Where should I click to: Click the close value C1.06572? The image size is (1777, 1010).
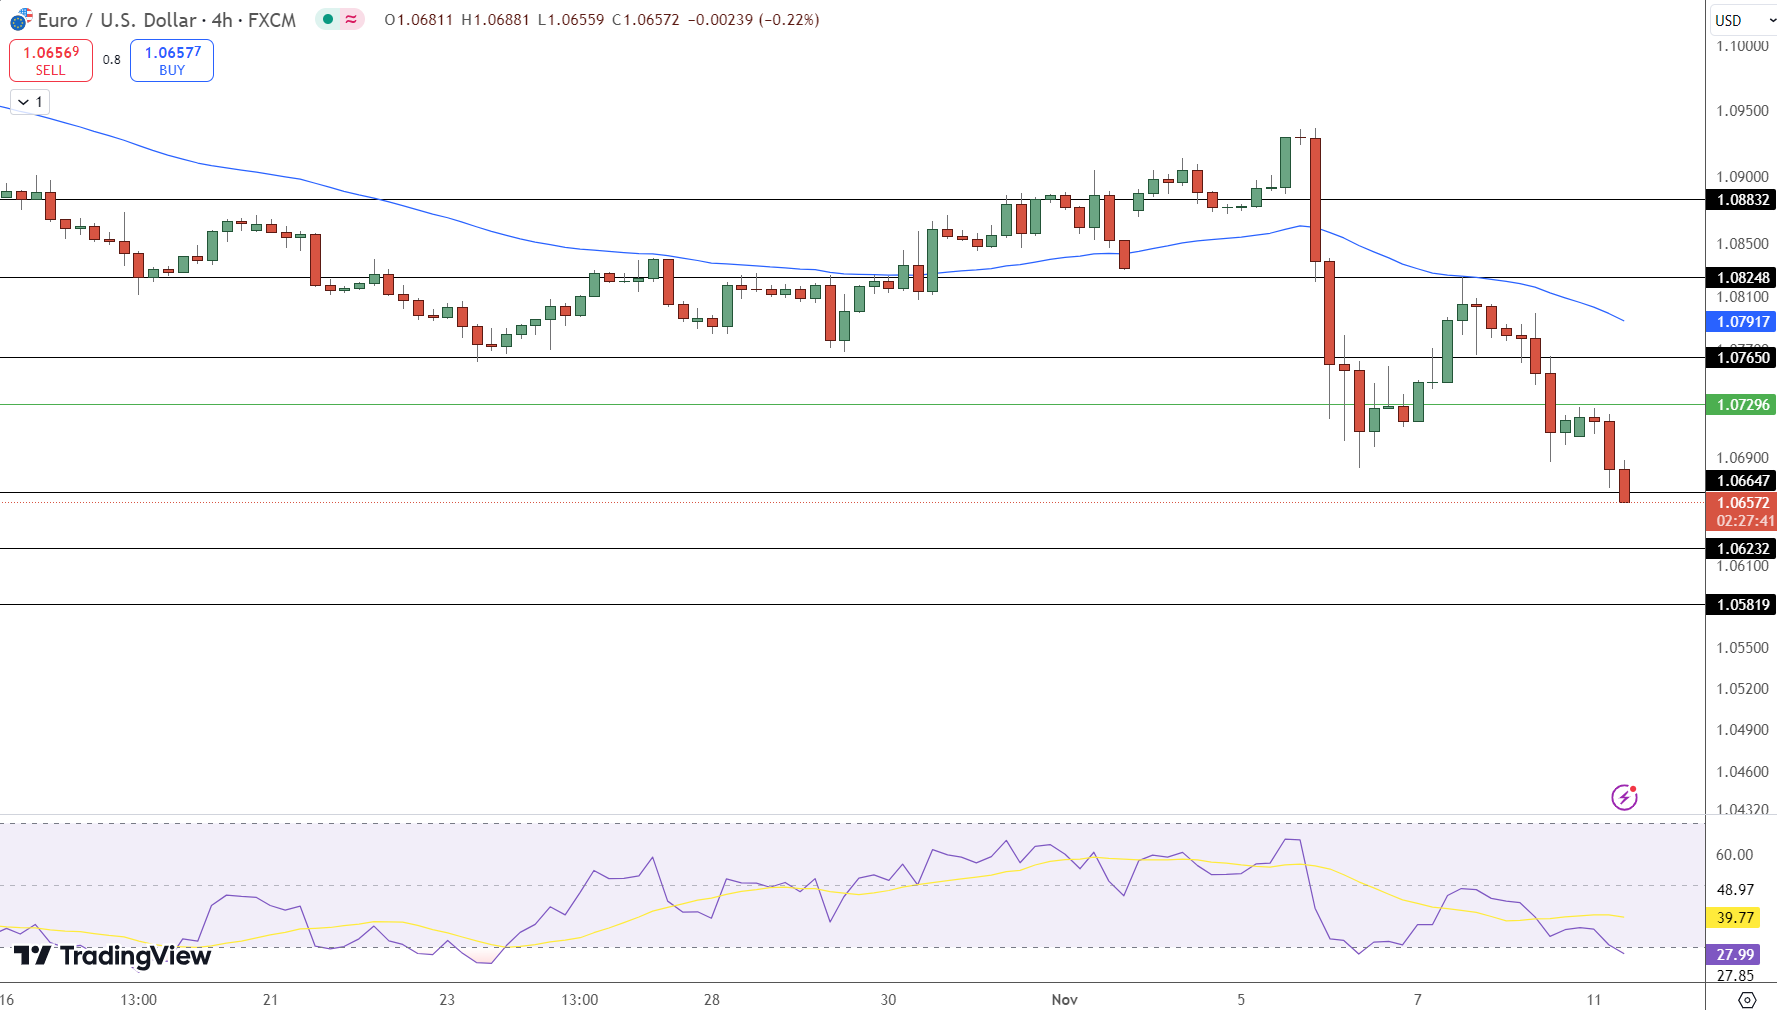(646, 20)
